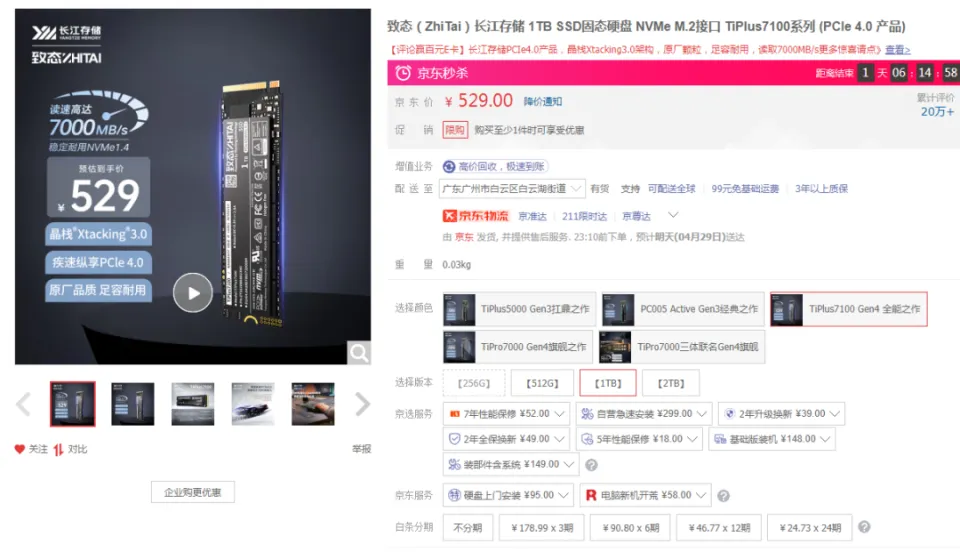Show previous thumbnails with left arrow
Viewport: 960px width, 552px height.
pos(23,404)
